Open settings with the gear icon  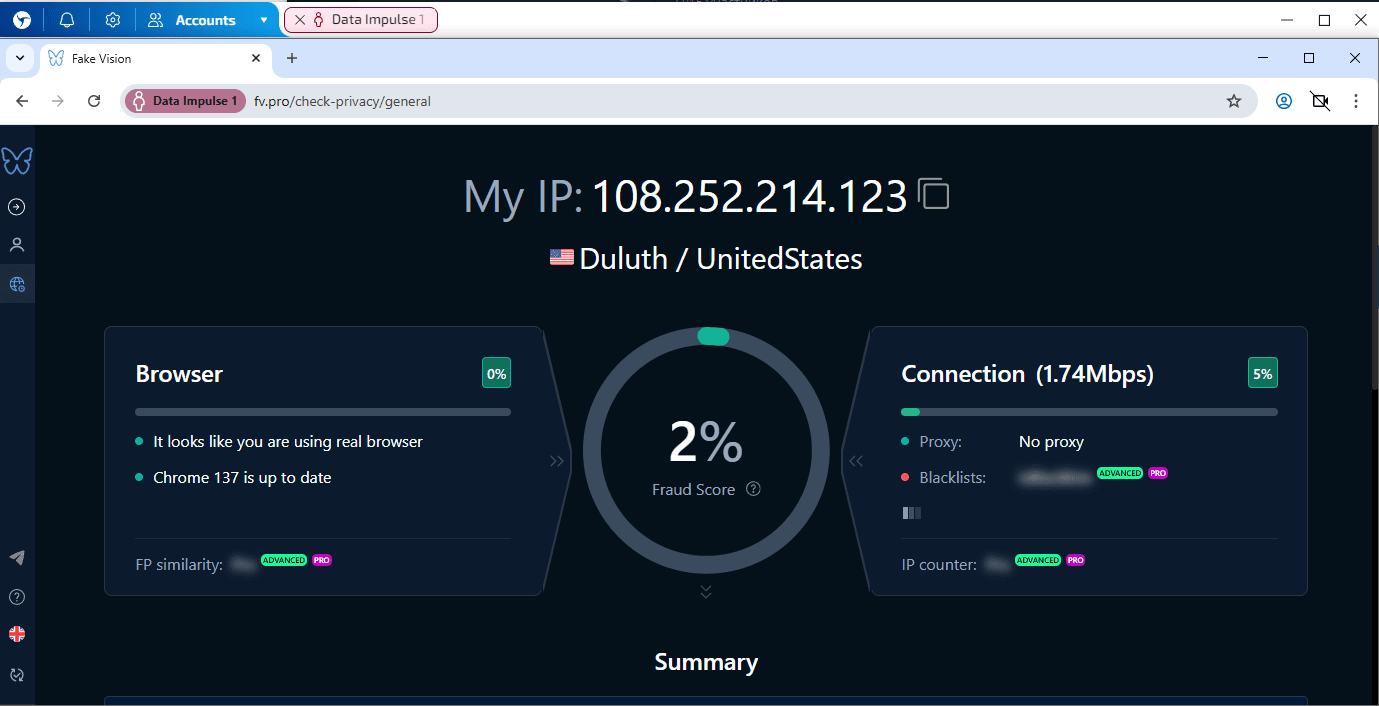112,19
